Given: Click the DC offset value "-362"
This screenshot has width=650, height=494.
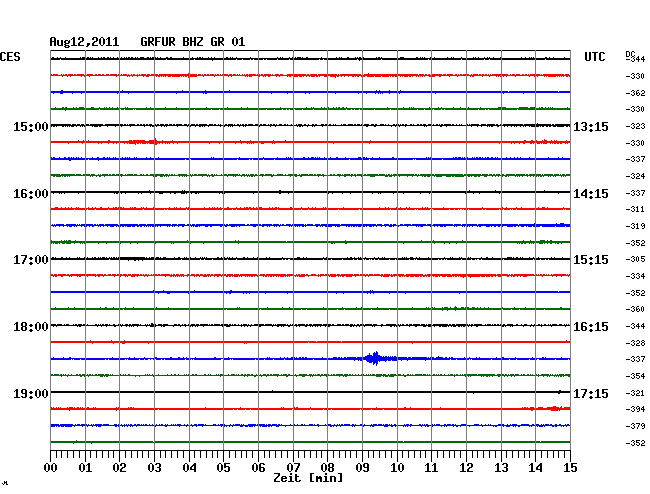Looking at the screenshot, I should click(x=635, y=93).
